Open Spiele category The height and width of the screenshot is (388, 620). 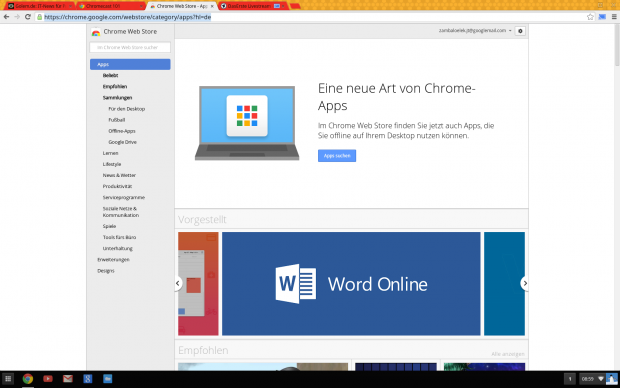point(109,226)
